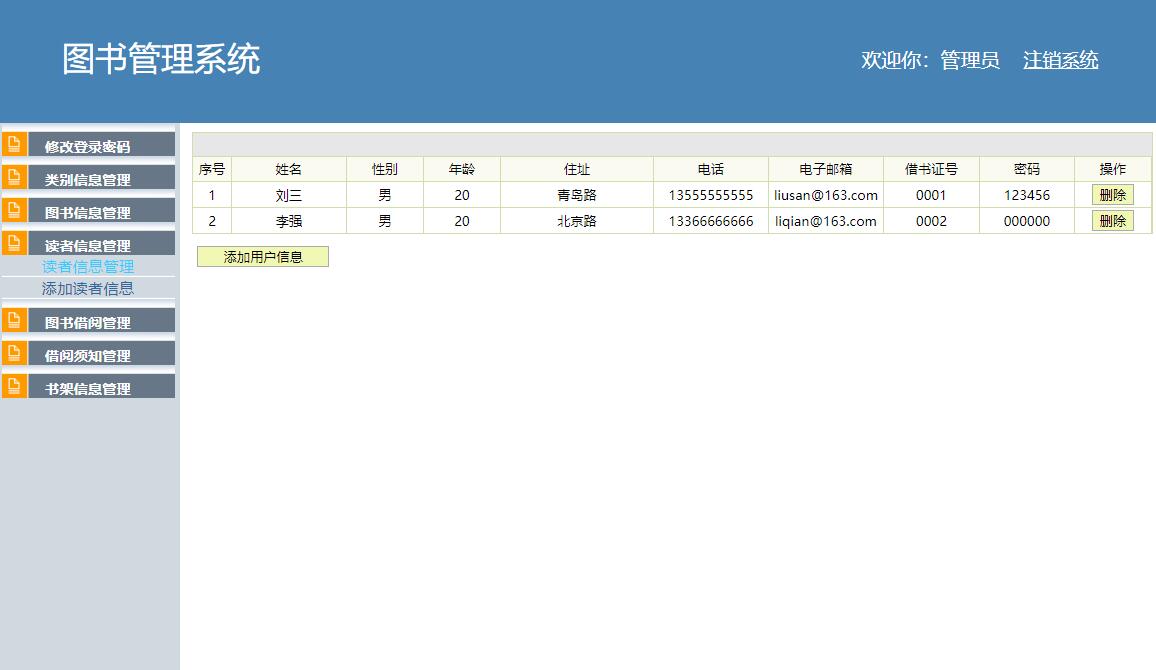Screen dimensions: 1156x670
Task: Delete the reader record for 李强
Action: coord(1112,221)
